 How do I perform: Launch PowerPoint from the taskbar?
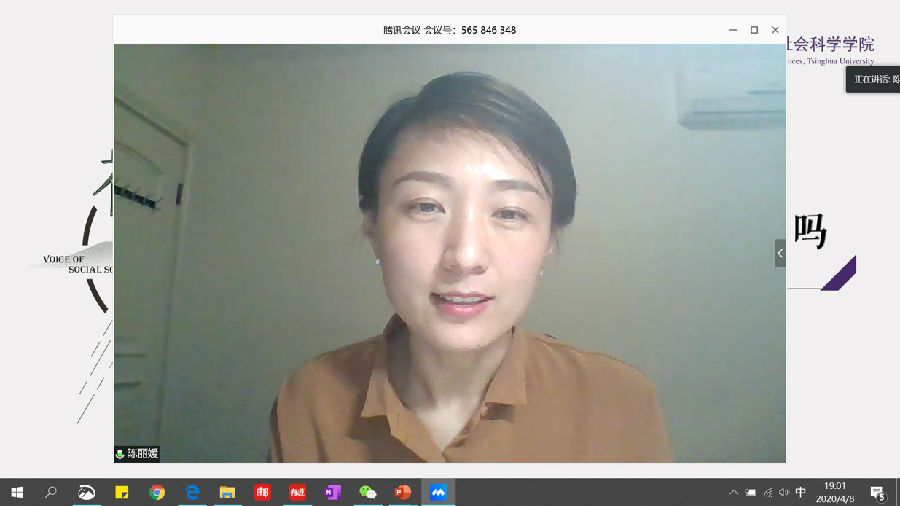click(x=403, y=492)
